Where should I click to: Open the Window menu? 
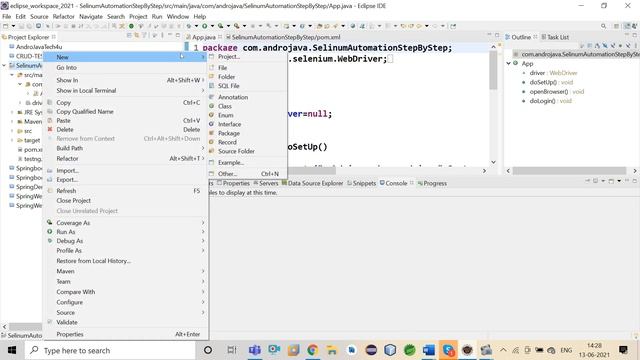178,17
